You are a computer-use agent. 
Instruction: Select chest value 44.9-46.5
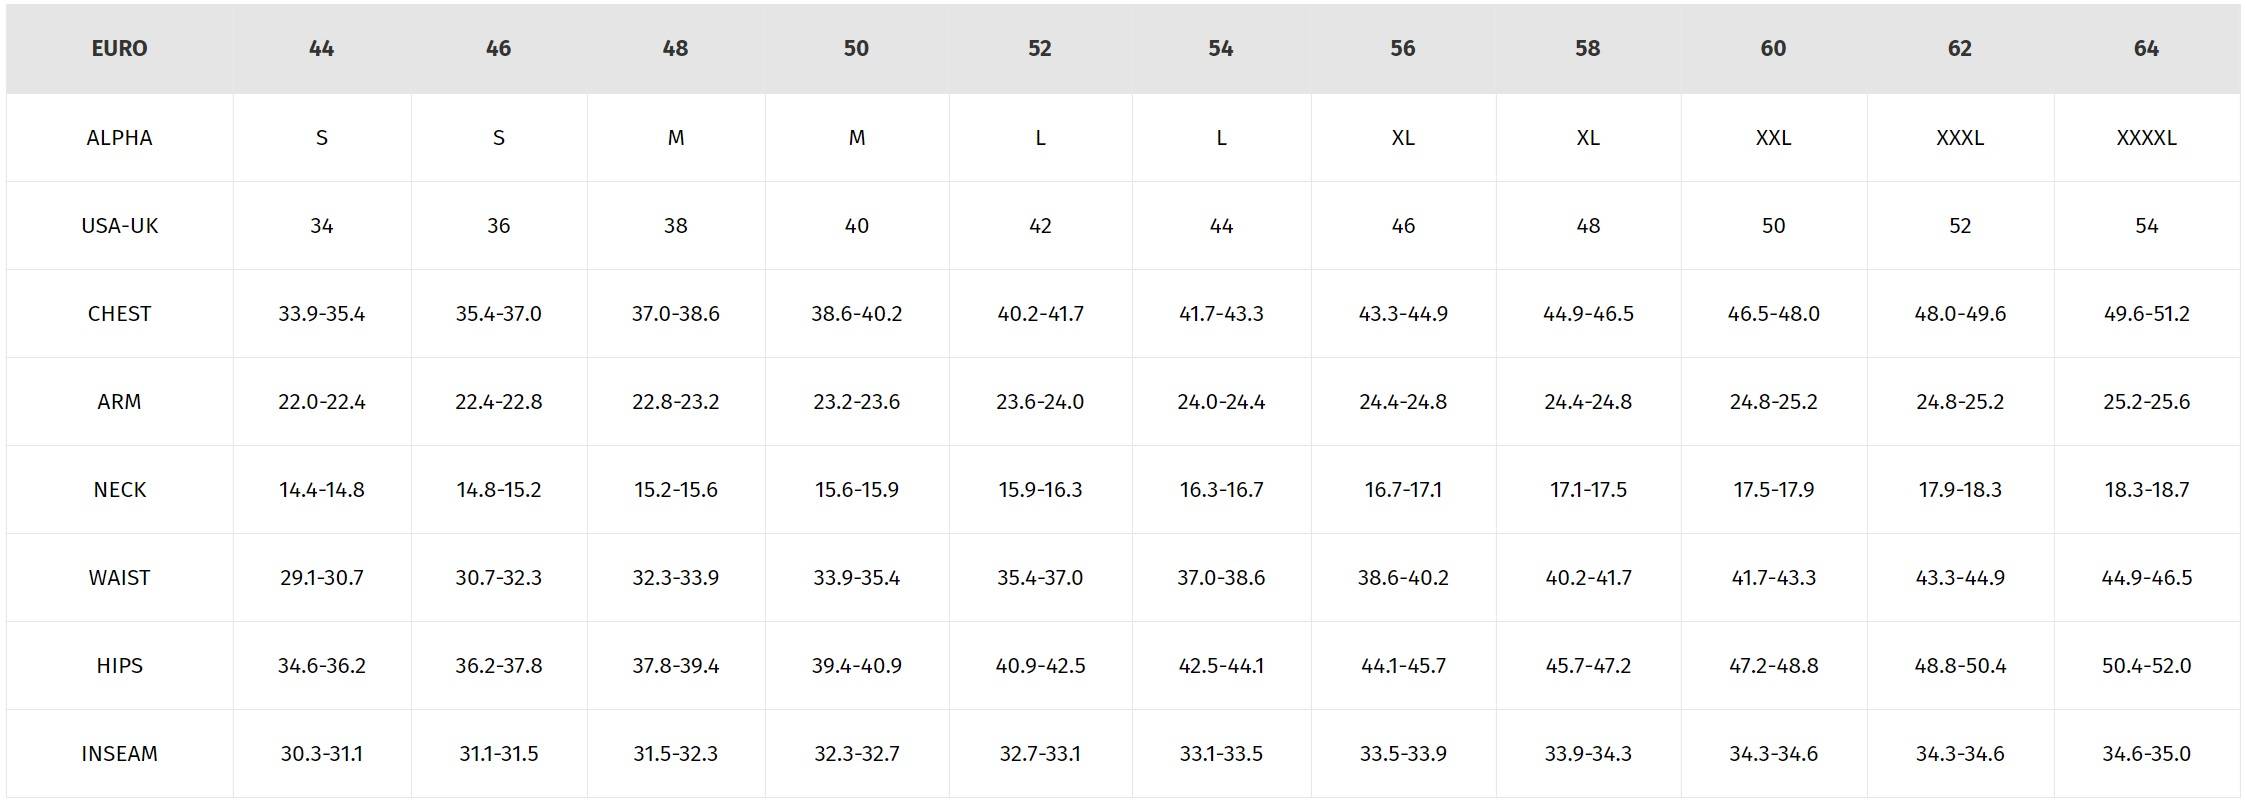coord(1588,314)
